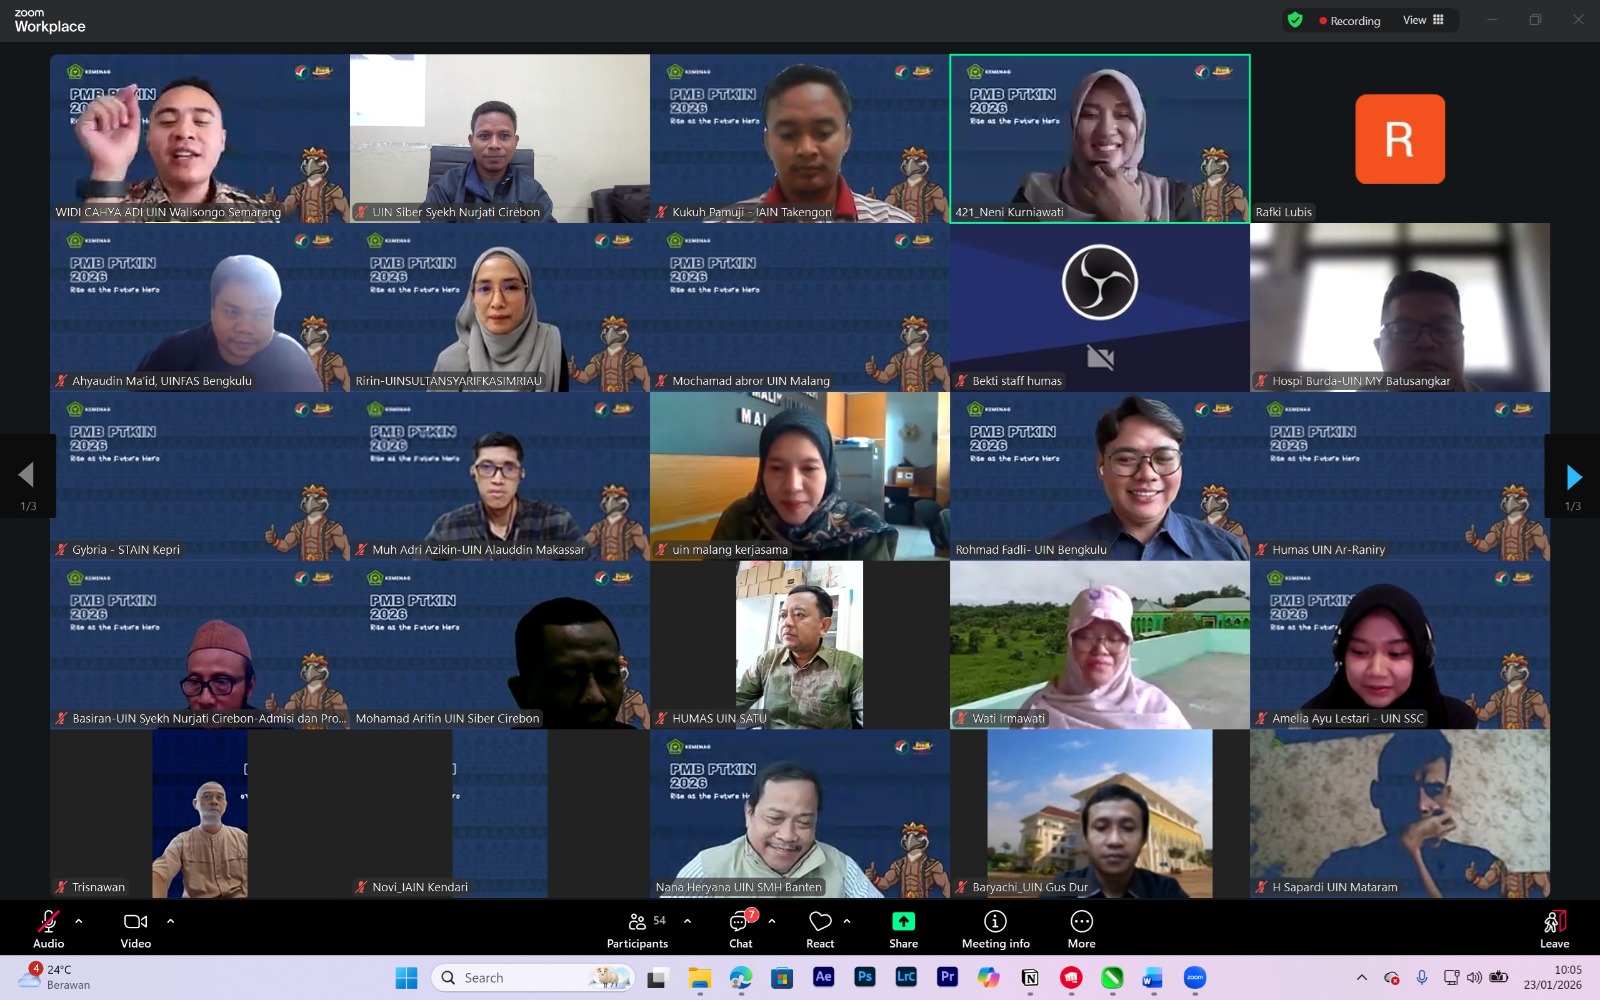Screen dimensions: 1600x1000
Task: Expand the Participants options arrow
Action: (687, 921)
